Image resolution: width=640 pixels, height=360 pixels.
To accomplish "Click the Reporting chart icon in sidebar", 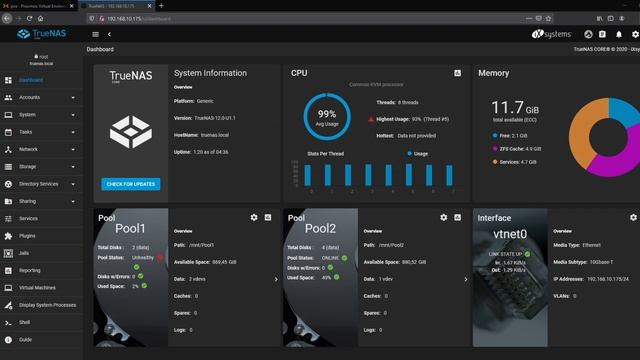I will point(8,270).
